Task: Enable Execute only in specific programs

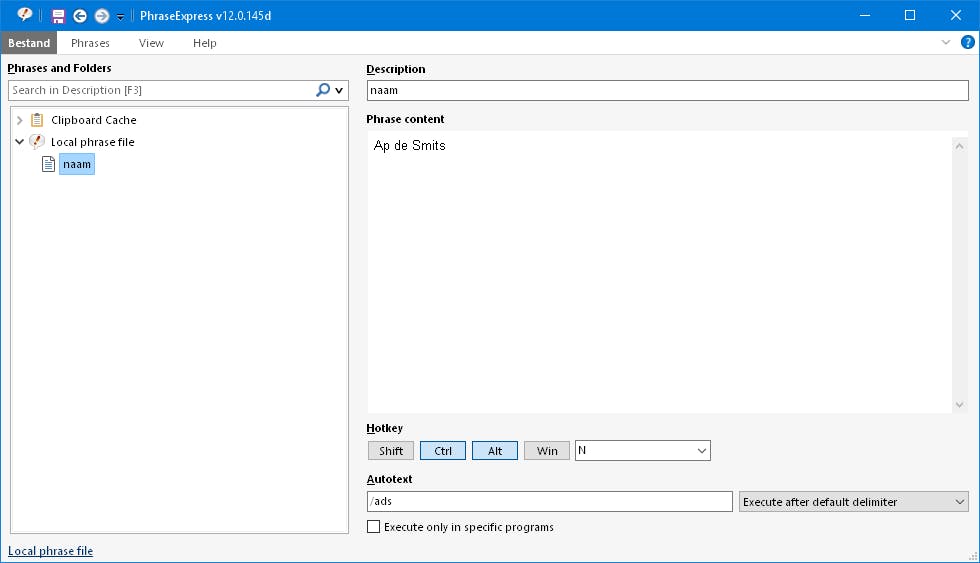Action: click(x=374, y=527)
